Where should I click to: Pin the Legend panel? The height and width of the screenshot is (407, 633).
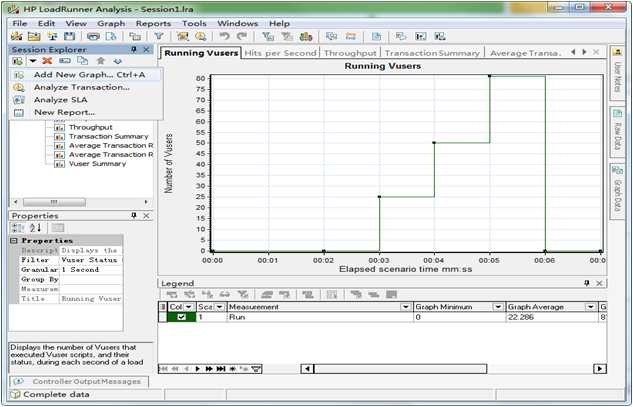(x=587, y=283)
